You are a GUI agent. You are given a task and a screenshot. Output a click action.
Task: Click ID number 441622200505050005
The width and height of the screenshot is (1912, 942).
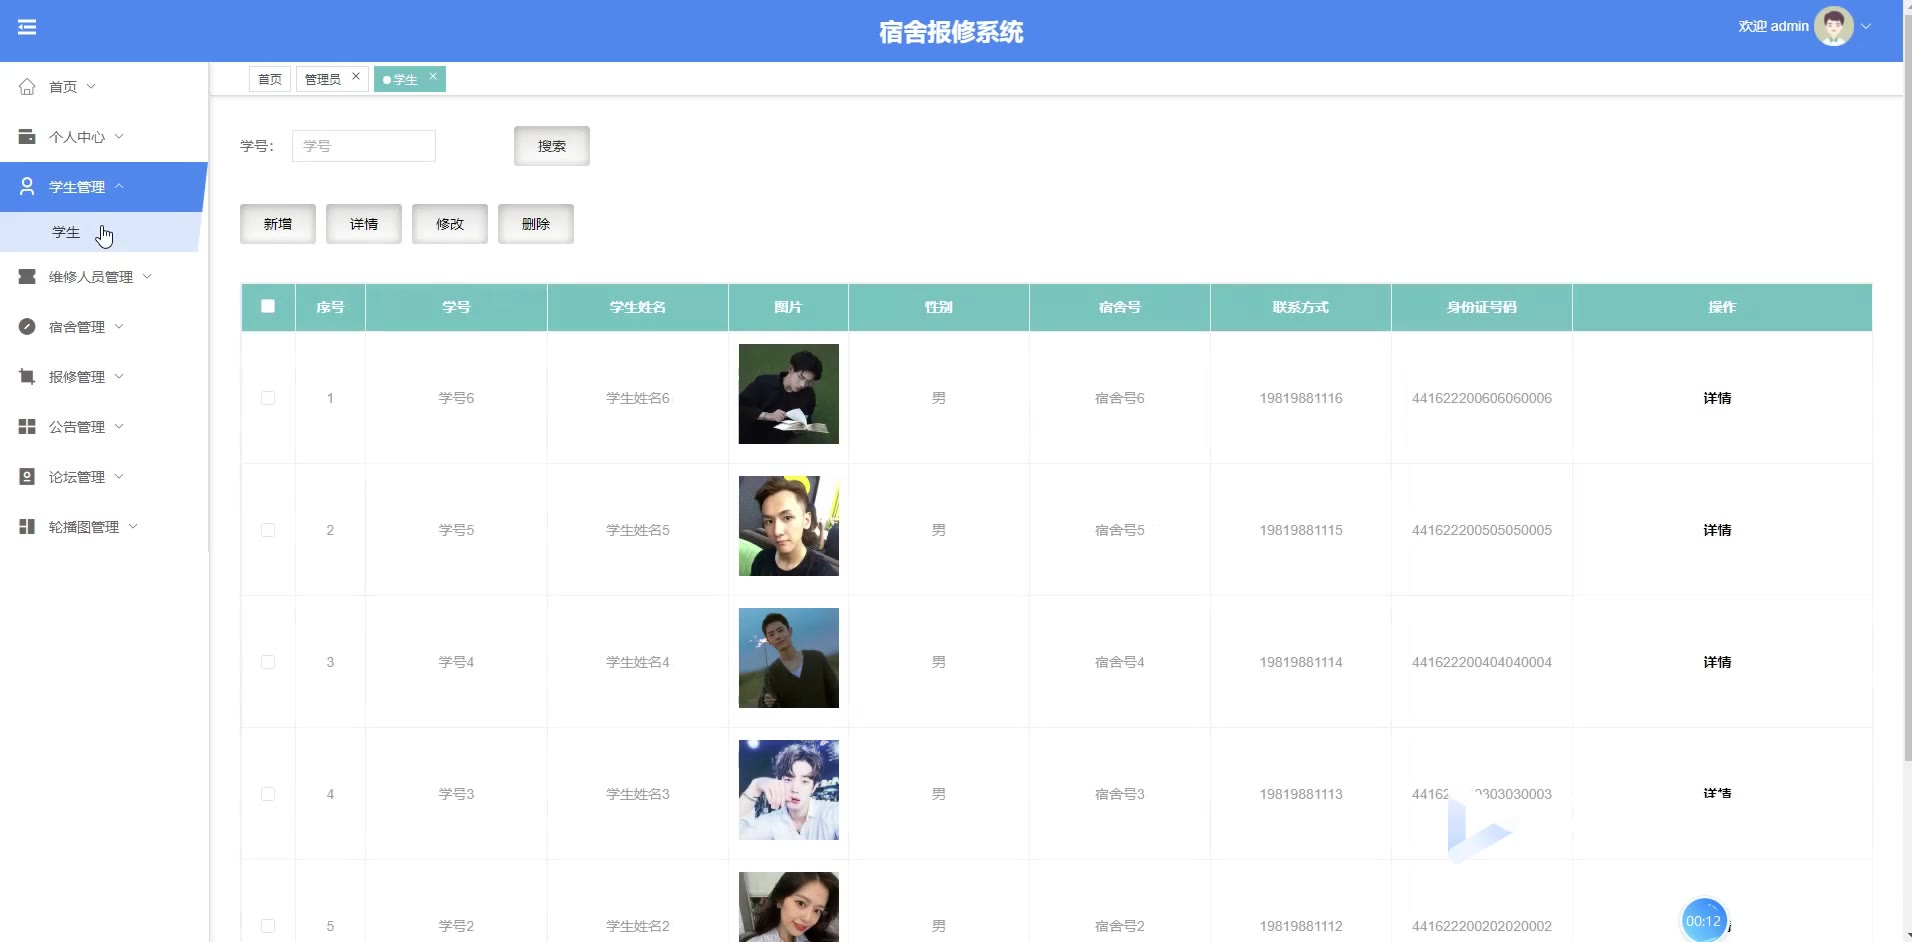pos(1482,530)
